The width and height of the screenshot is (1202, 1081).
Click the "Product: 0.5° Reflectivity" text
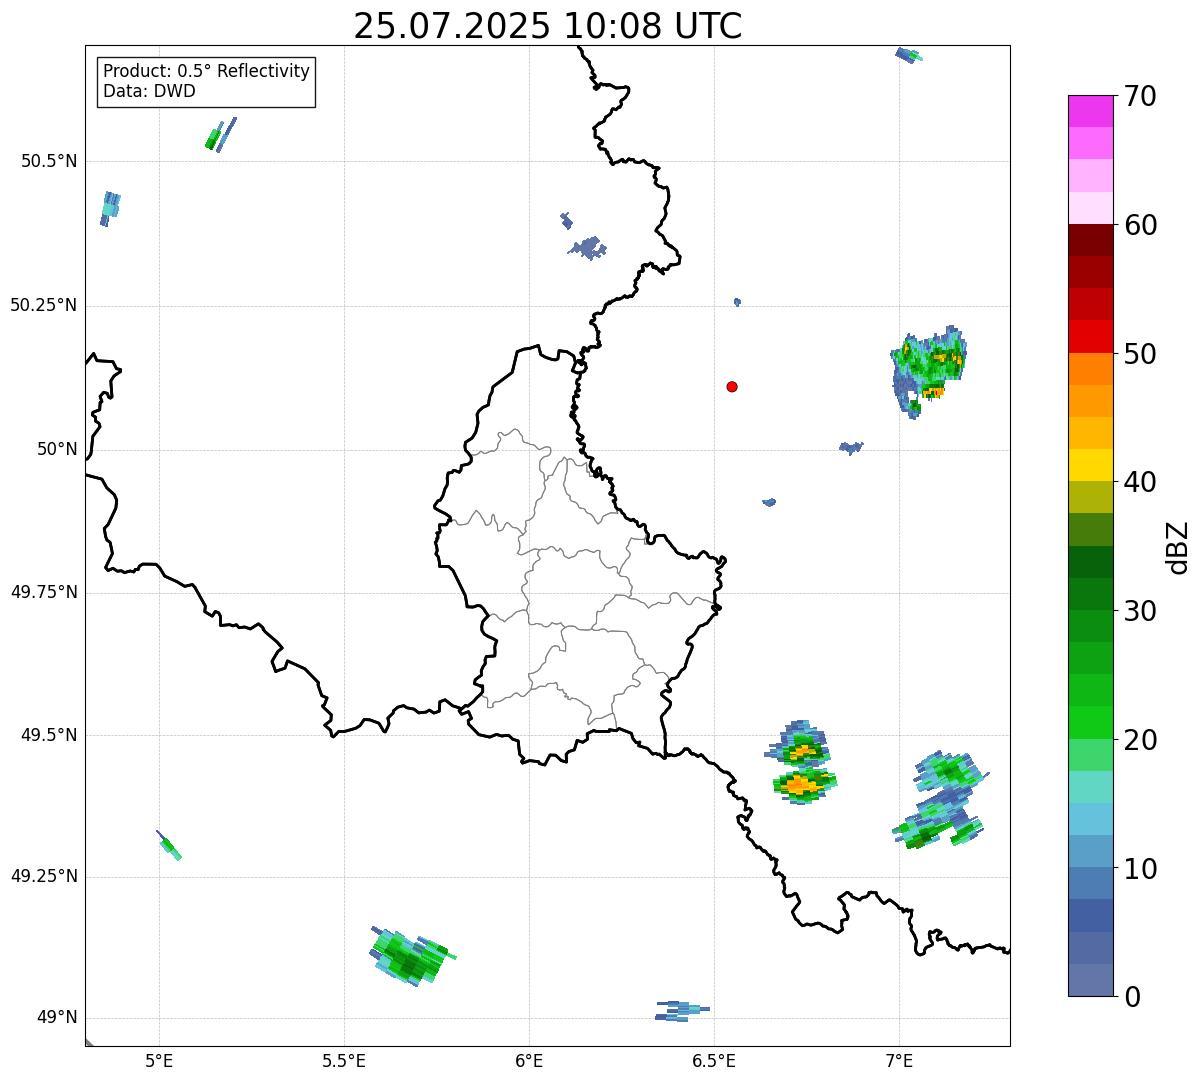(207, 72)
